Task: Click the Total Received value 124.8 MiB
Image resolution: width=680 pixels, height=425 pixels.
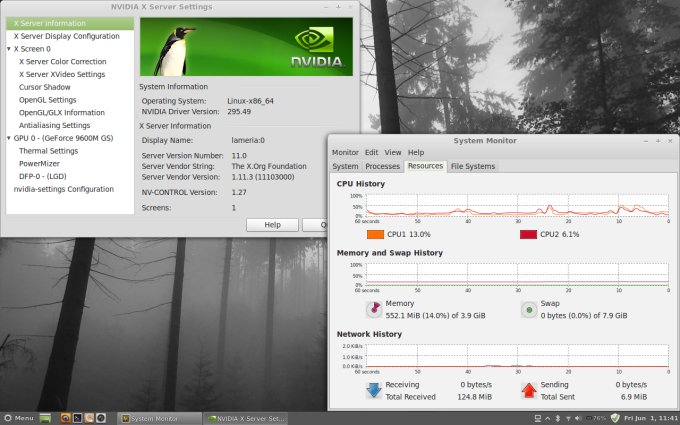Action: [474, 397]
